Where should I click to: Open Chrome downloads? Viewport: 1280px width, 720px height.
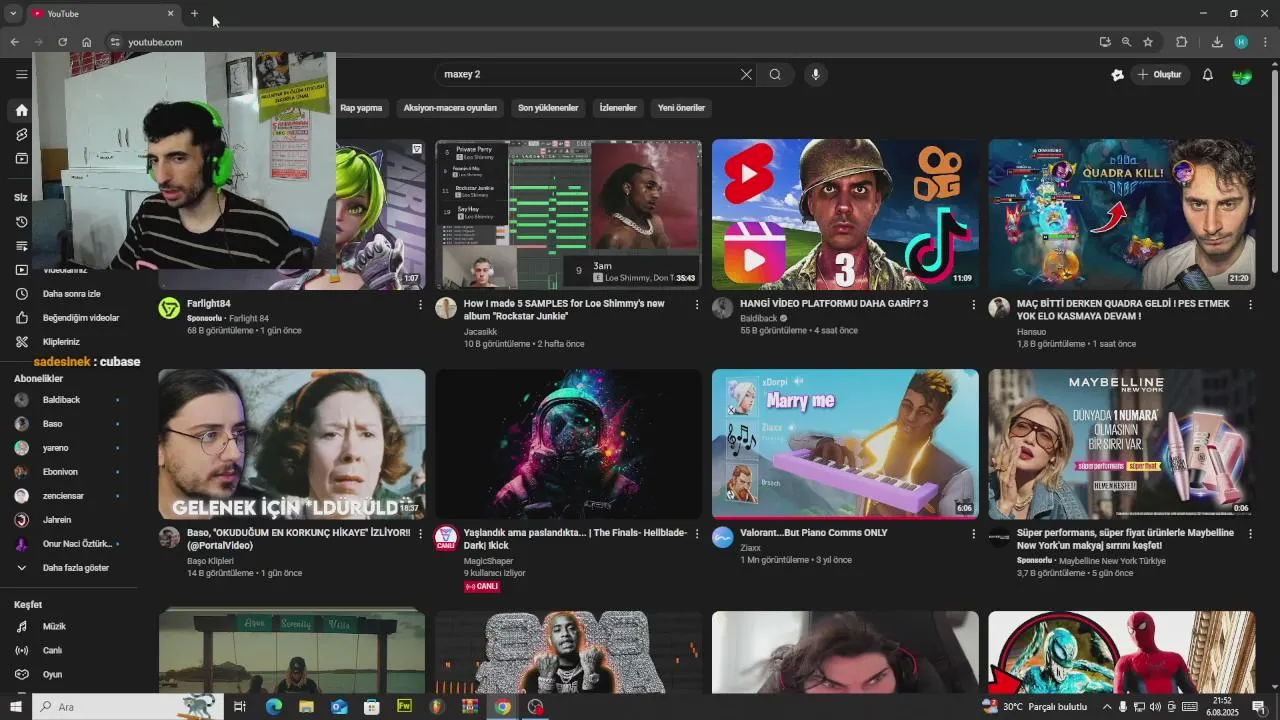tap(1217, 42)
